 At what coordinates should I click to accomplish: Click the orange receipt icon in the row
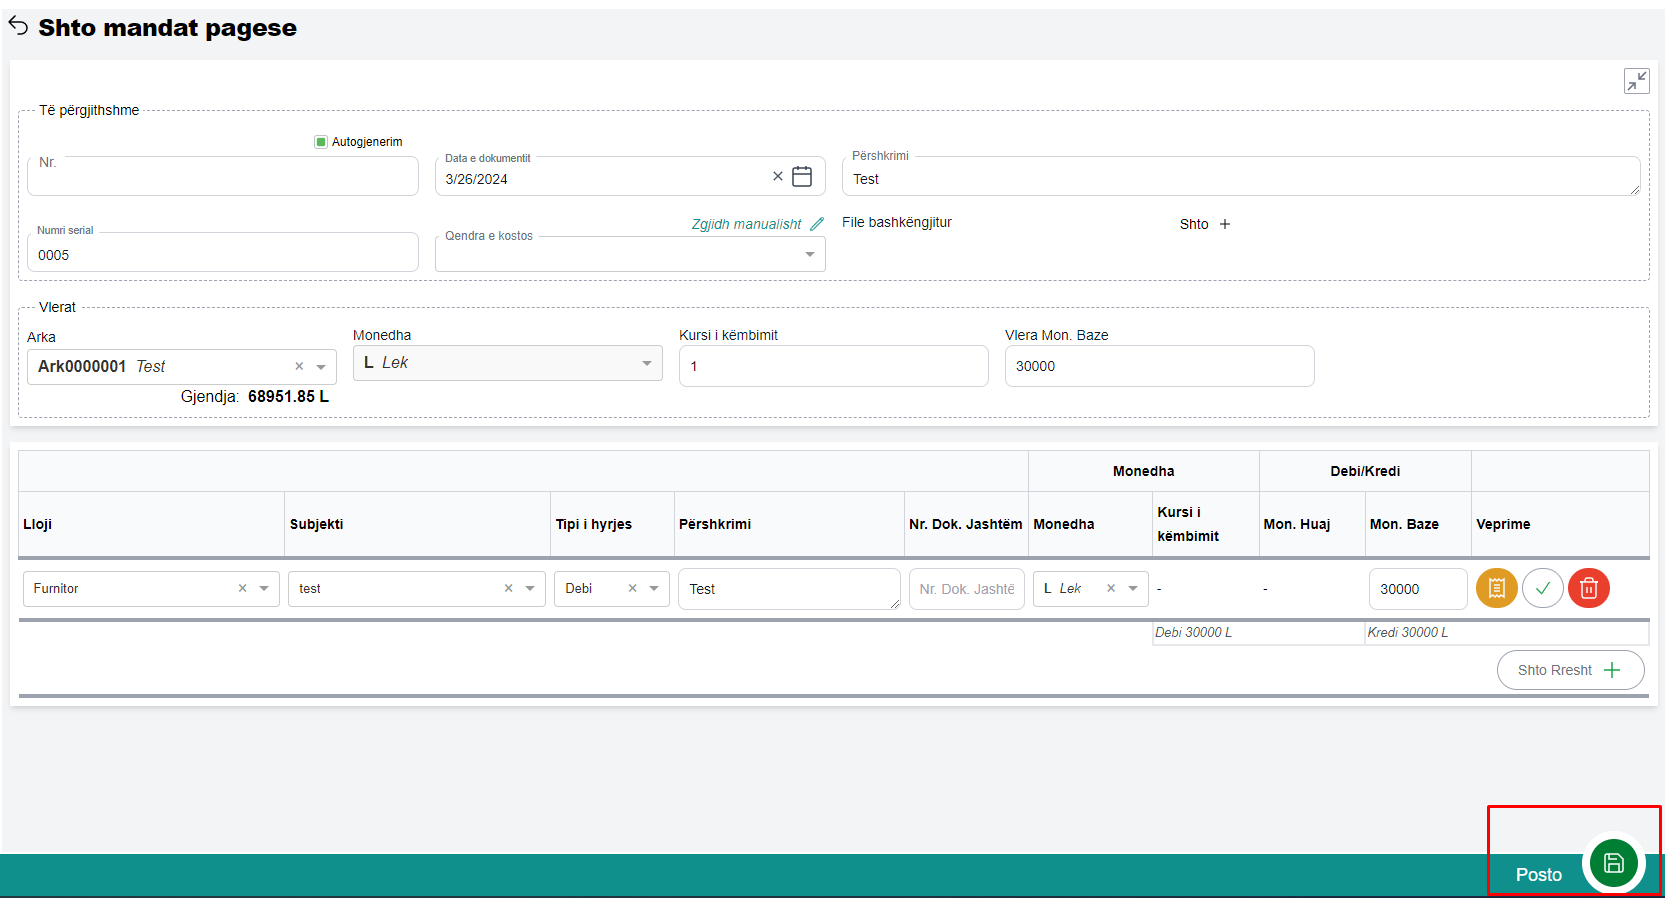(1496, 589)
